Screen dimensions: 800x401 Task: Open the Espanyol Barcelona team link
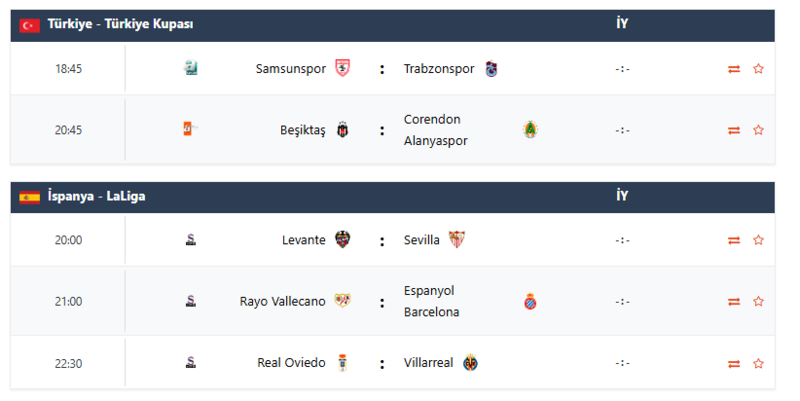pos(432,301)
